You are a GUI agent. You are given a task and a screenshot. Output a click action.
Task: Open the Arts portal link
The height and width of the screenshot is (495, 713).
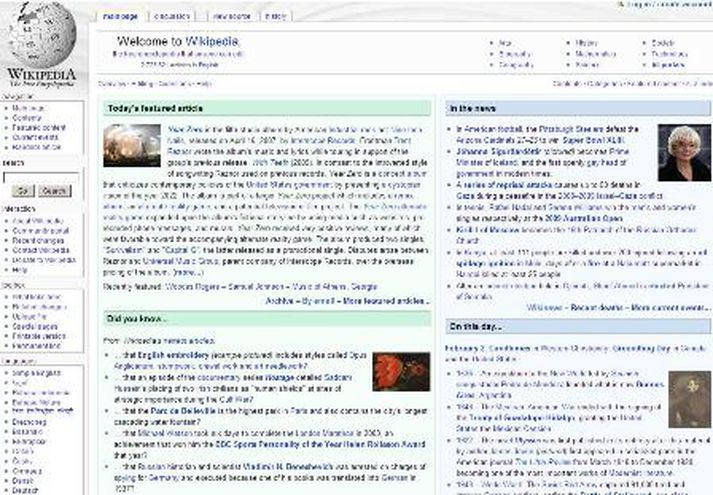click(505, 43)
